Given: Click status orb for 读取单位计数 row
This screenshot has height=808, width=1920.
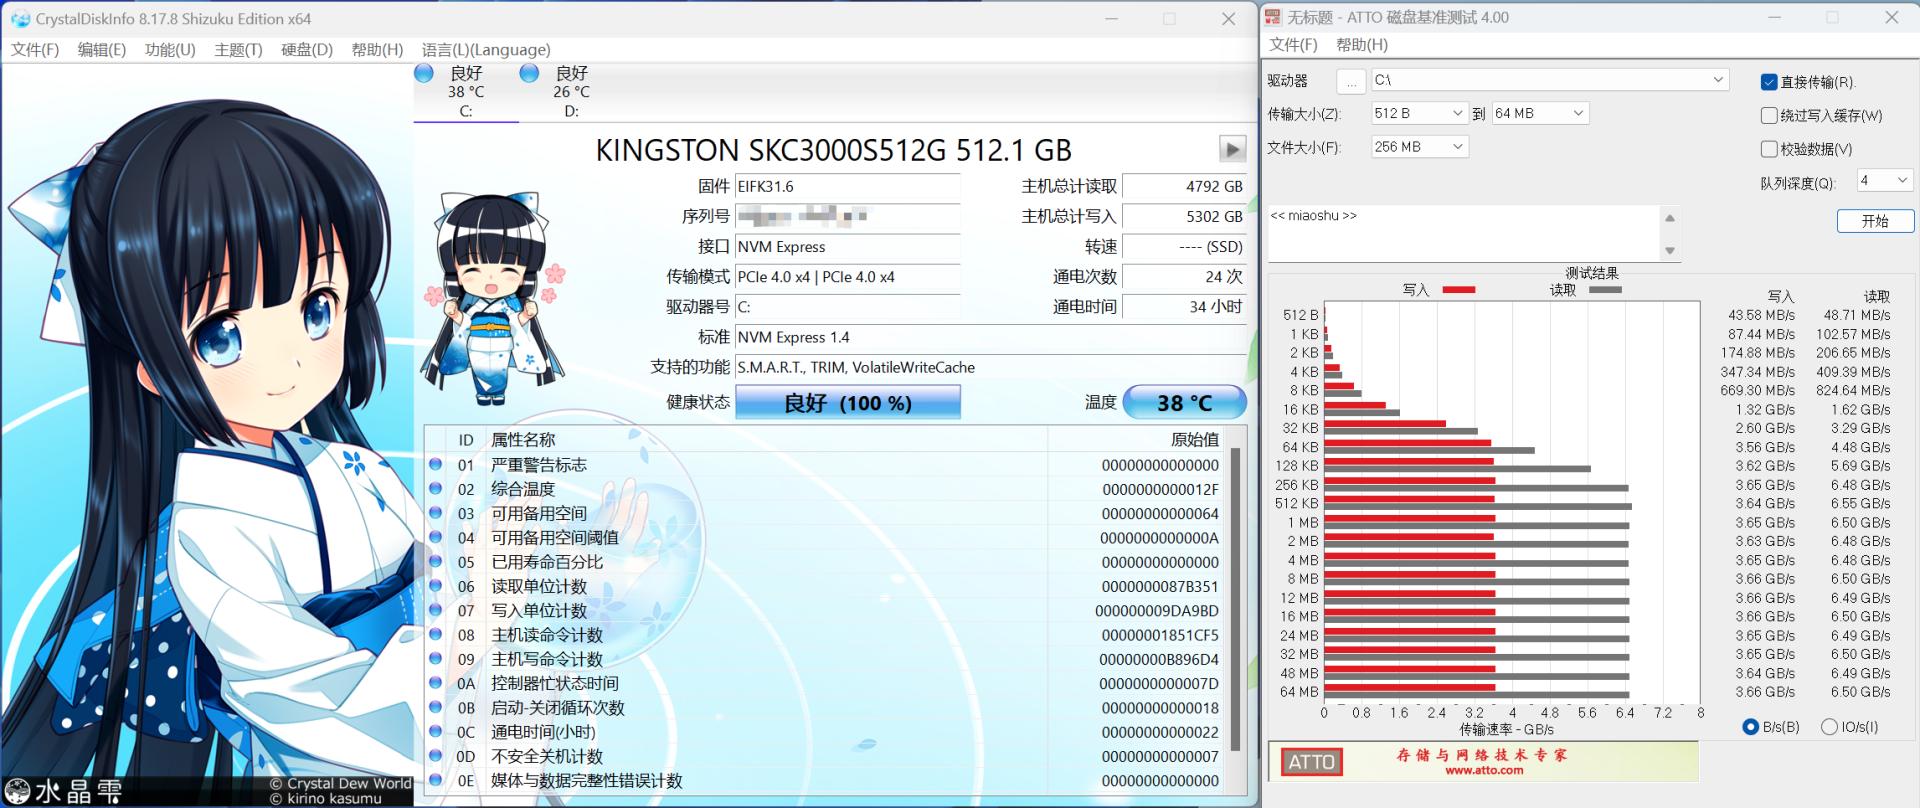Looking at the screenshot, I should click(435, 586).
